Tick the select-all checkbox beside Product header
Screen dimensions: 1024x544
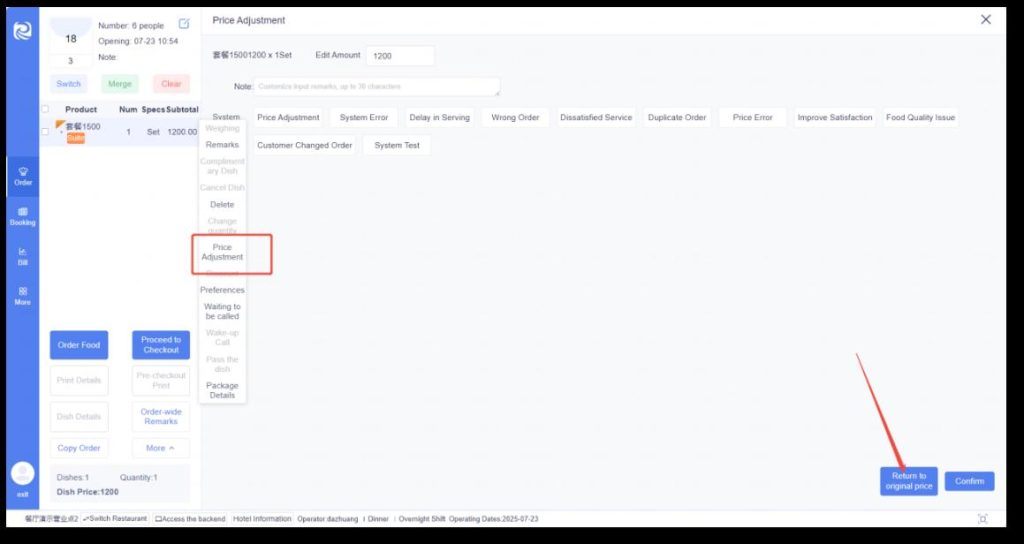(x=45, y=109)
